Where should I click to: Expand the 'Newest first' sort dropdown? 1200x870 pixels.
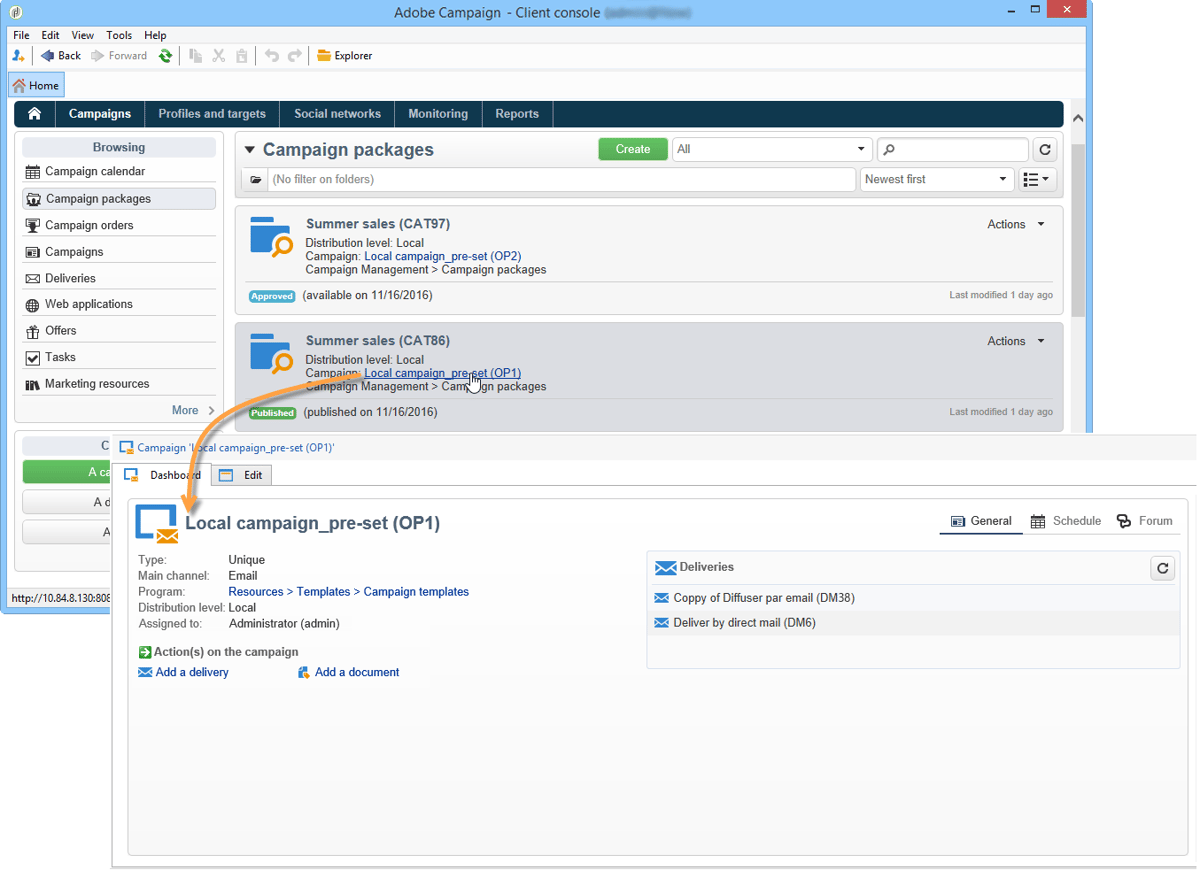(936, 180)
